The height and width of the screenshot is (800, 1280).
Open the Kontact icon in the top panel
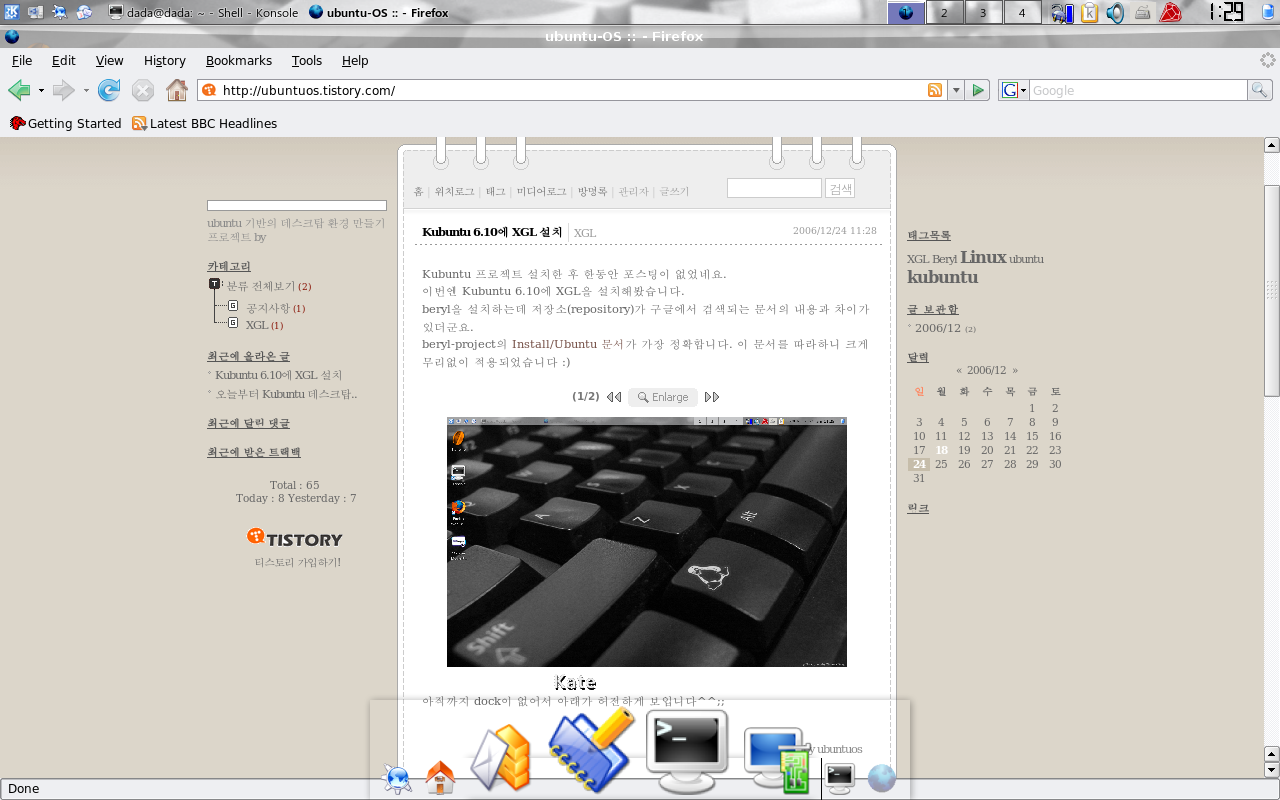click(x=85, y=12)
